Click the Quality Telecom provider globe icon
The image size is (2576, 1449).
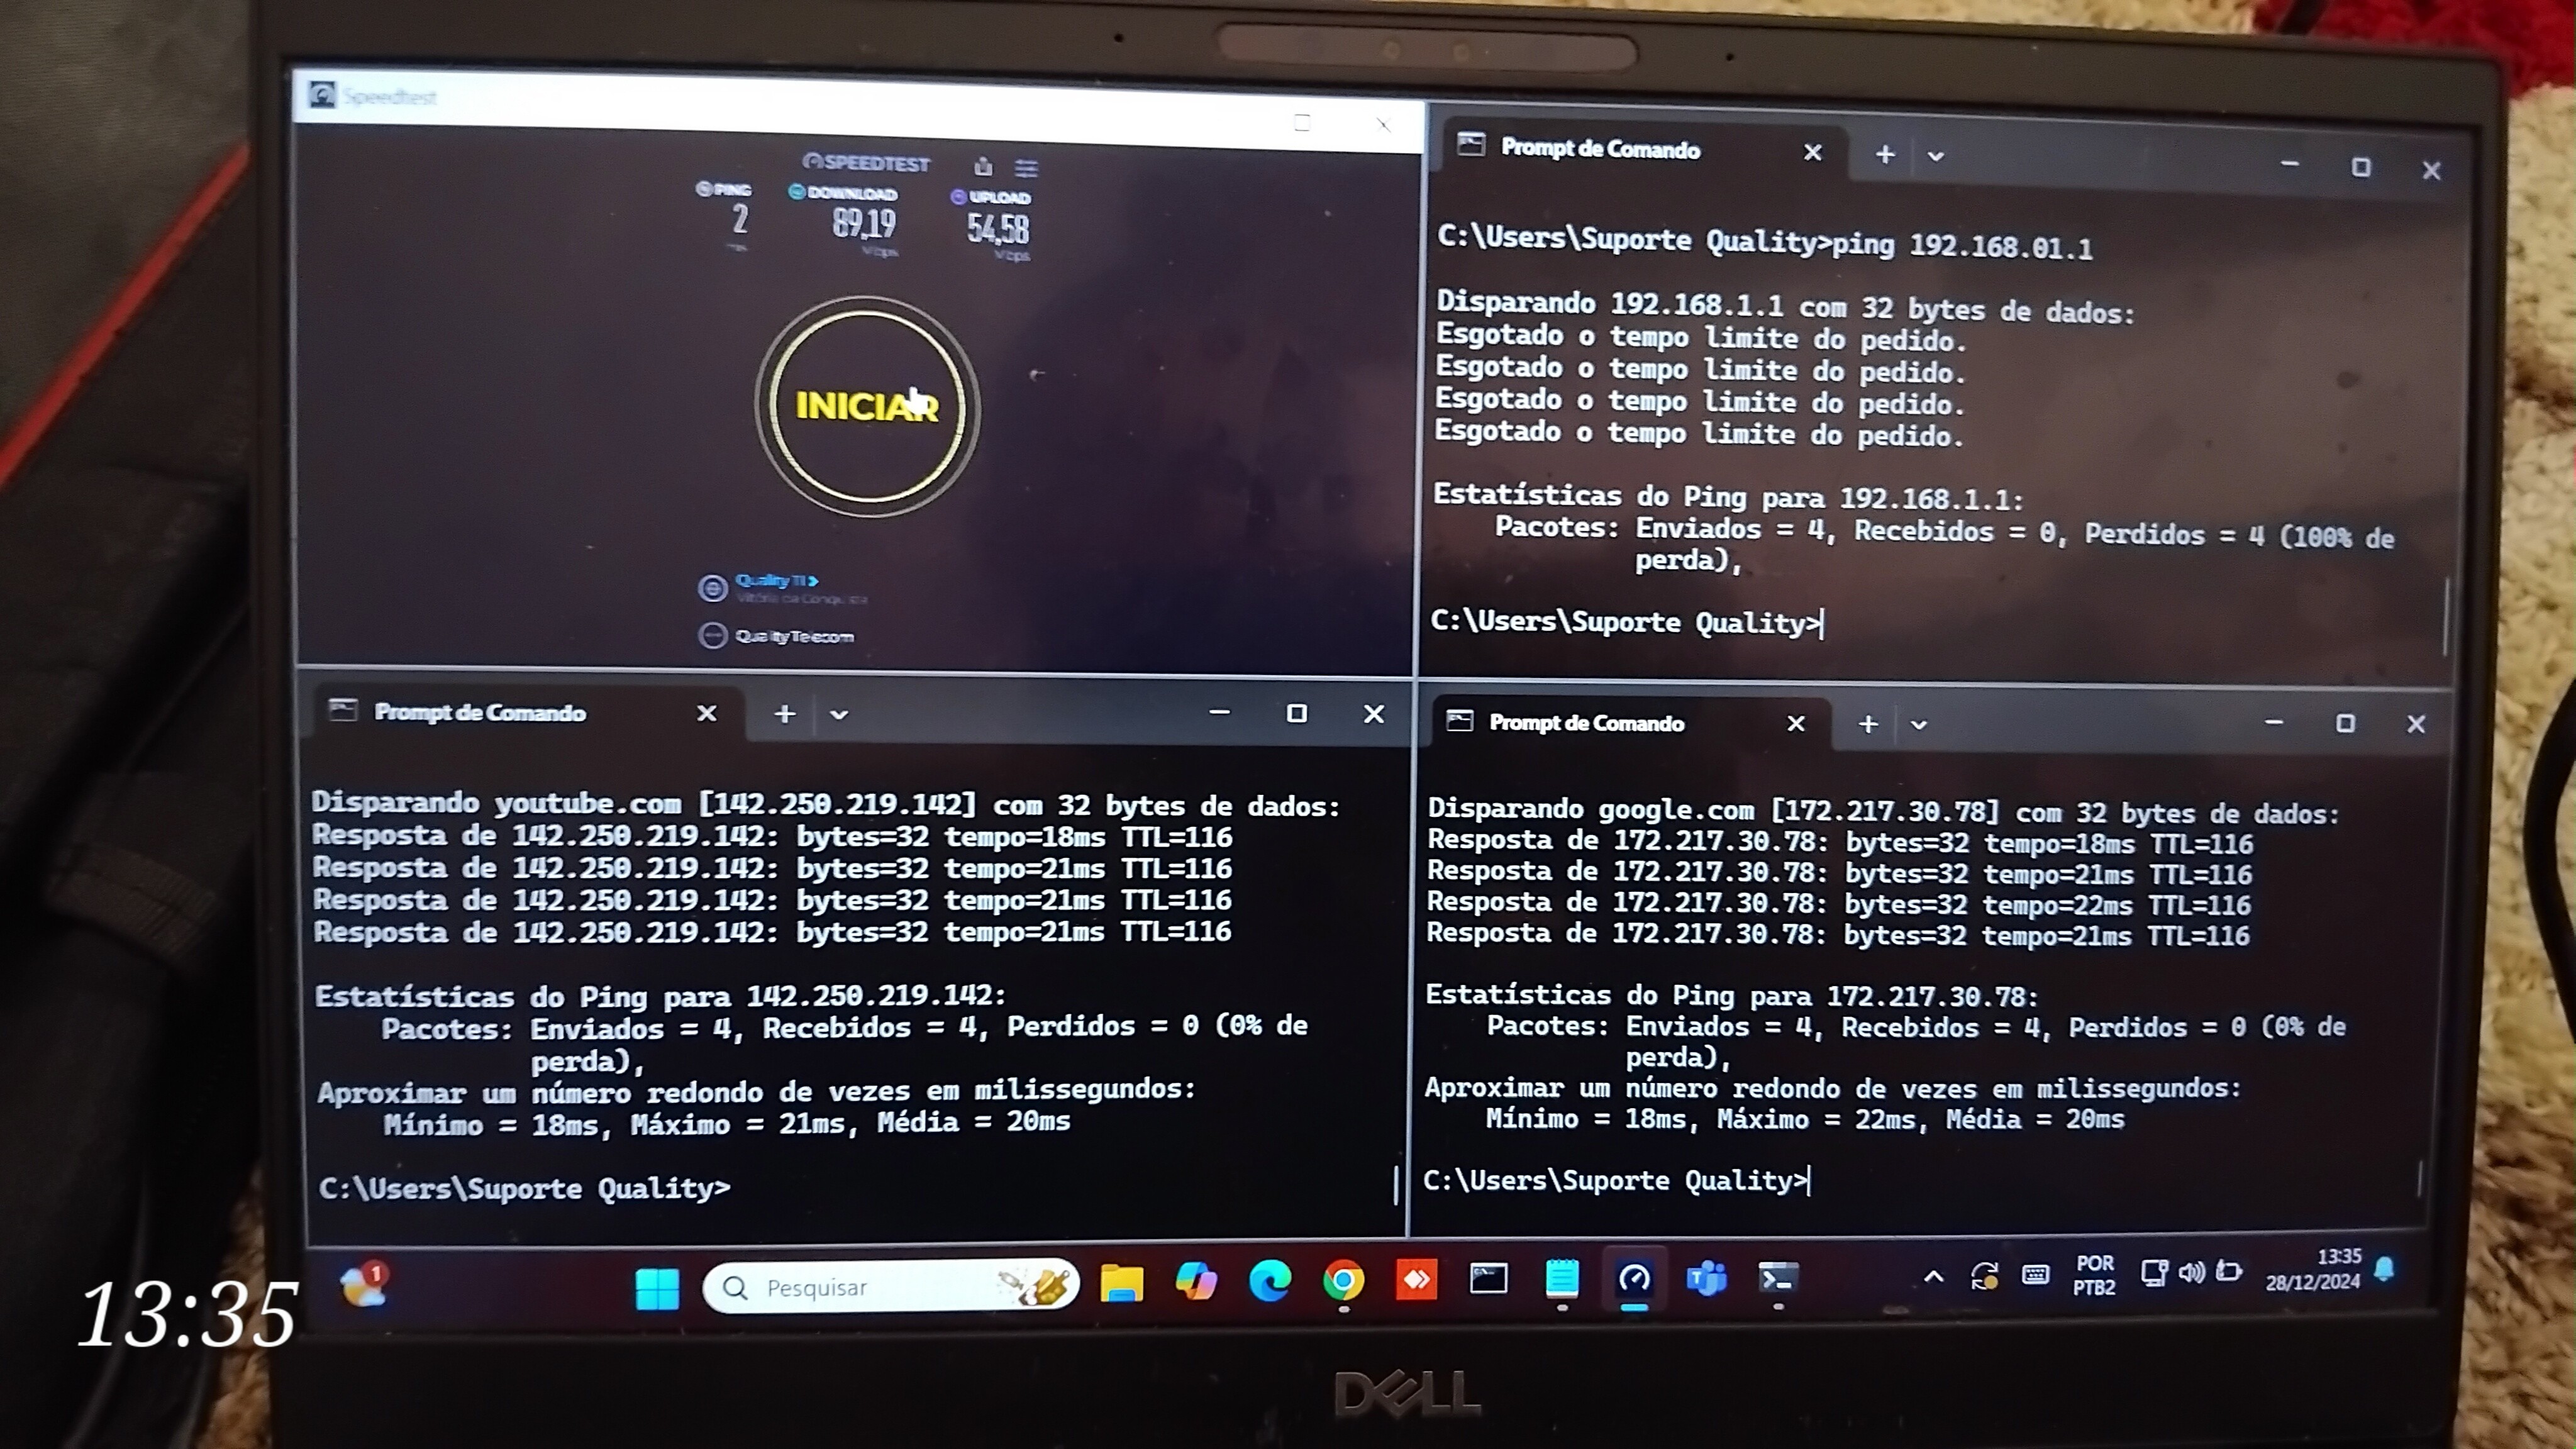click(x=712, y=636)
